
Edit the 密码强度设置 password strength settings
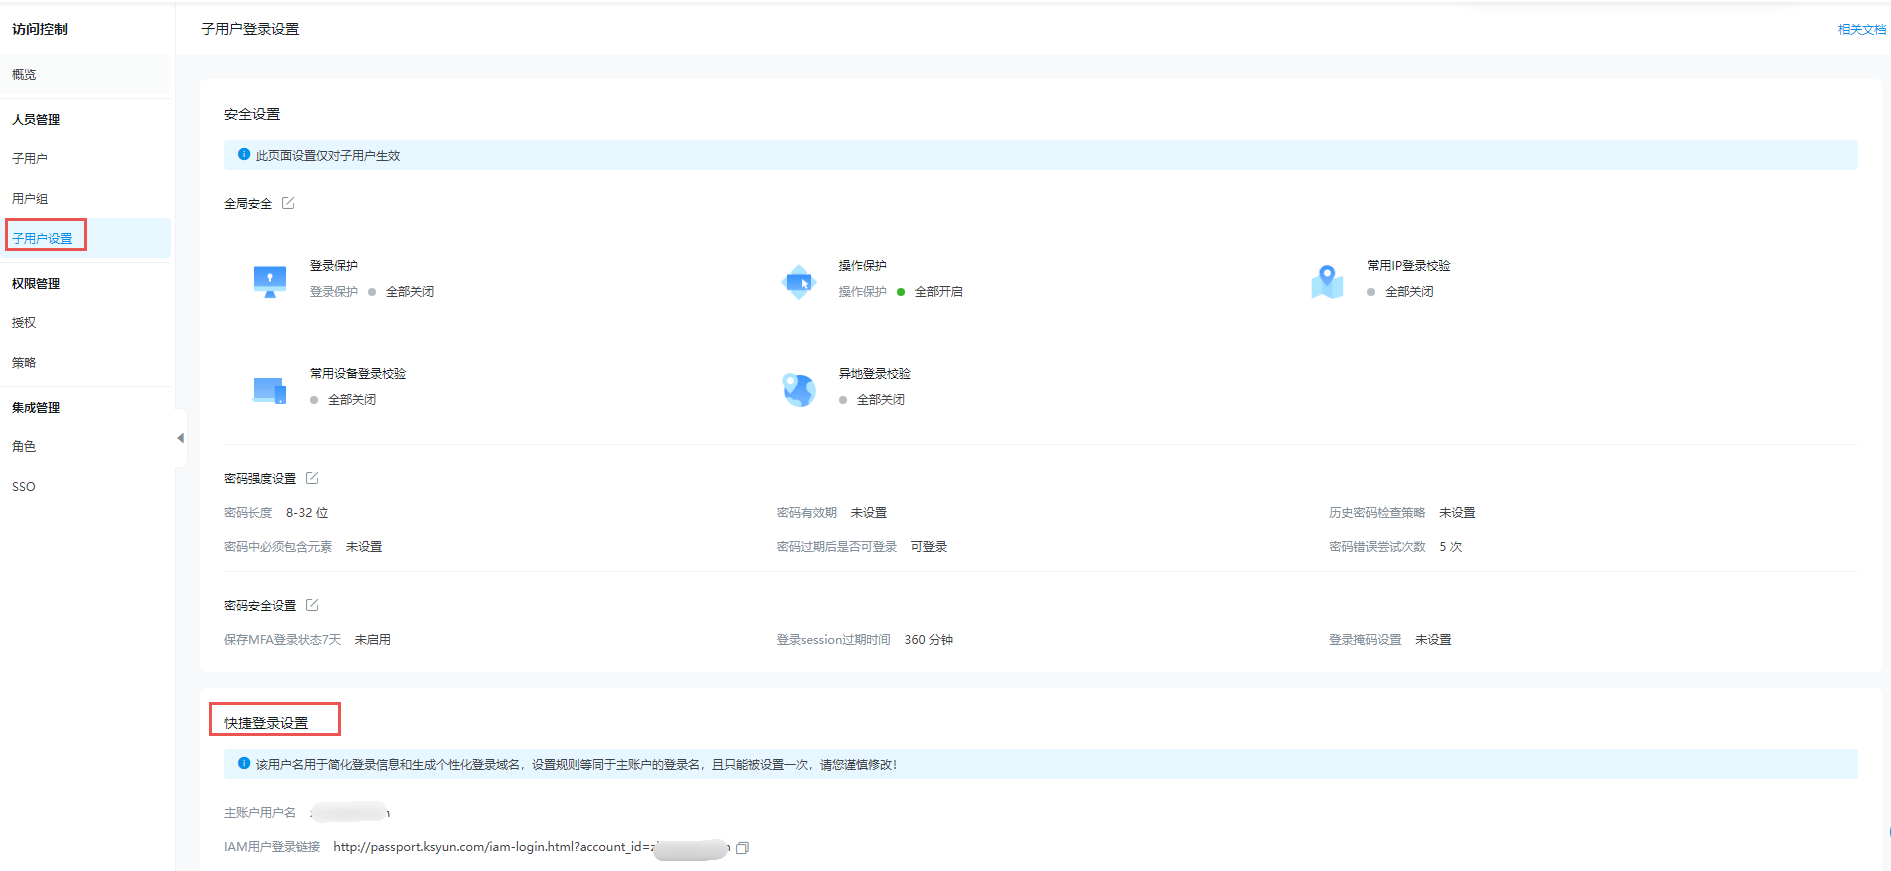312,478
